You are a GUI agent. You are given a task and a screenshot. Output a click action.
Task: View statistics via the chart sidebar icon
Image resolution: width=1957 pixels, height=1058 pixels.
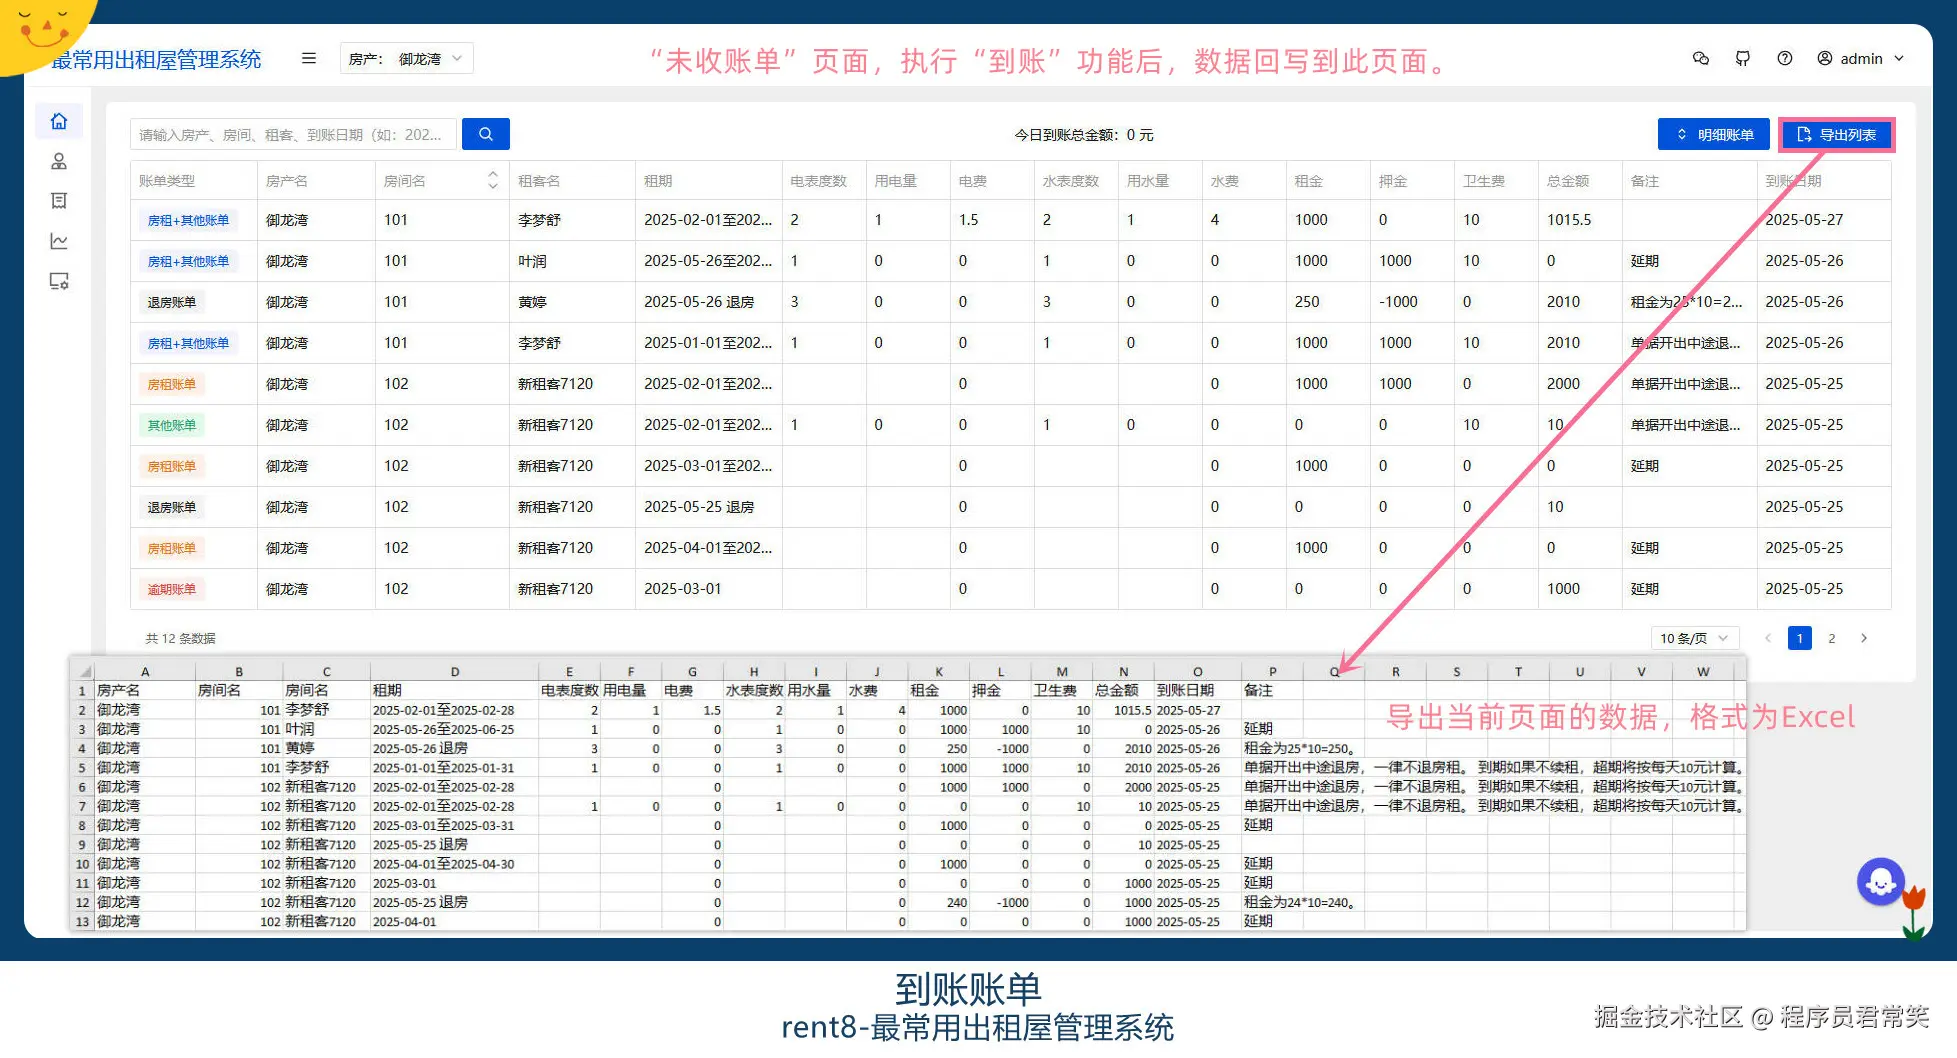coord(59,241)
